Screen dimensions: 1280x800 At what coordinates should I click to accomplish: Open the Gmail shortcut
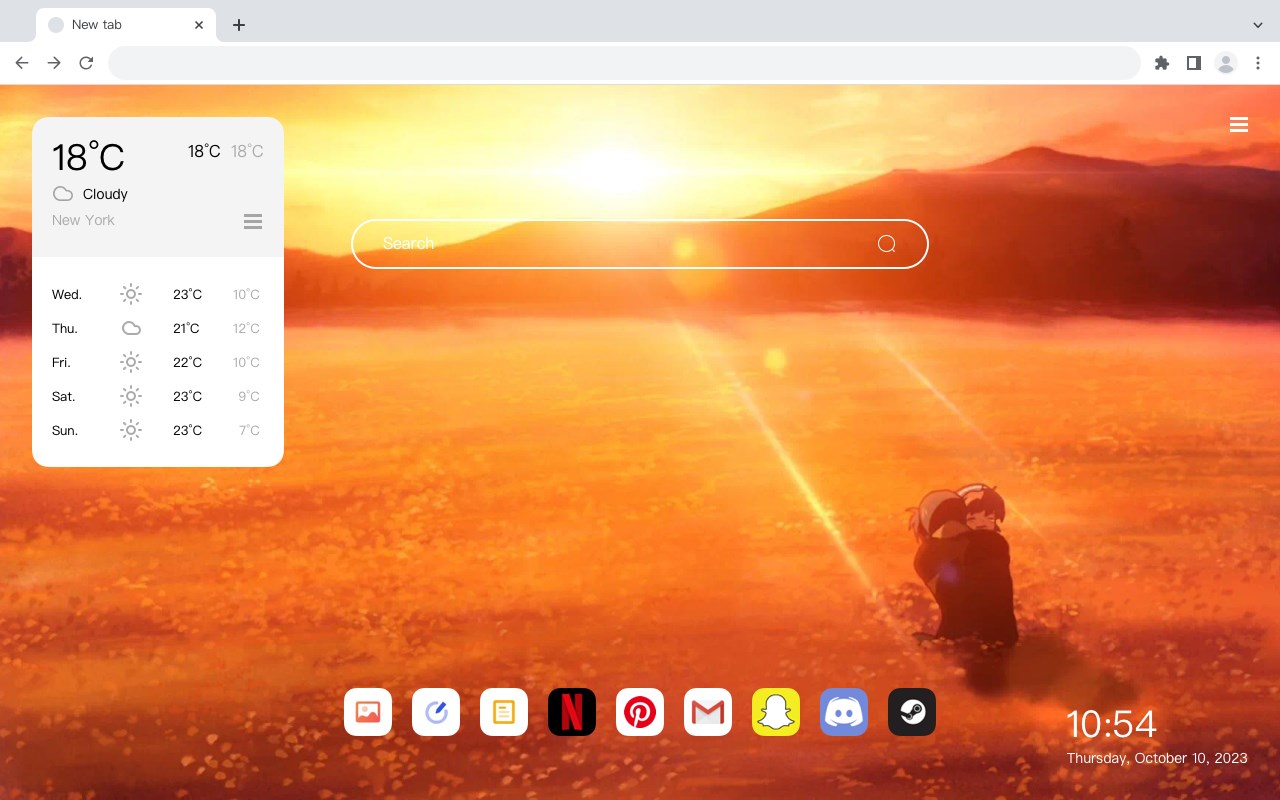pos(708,712)
